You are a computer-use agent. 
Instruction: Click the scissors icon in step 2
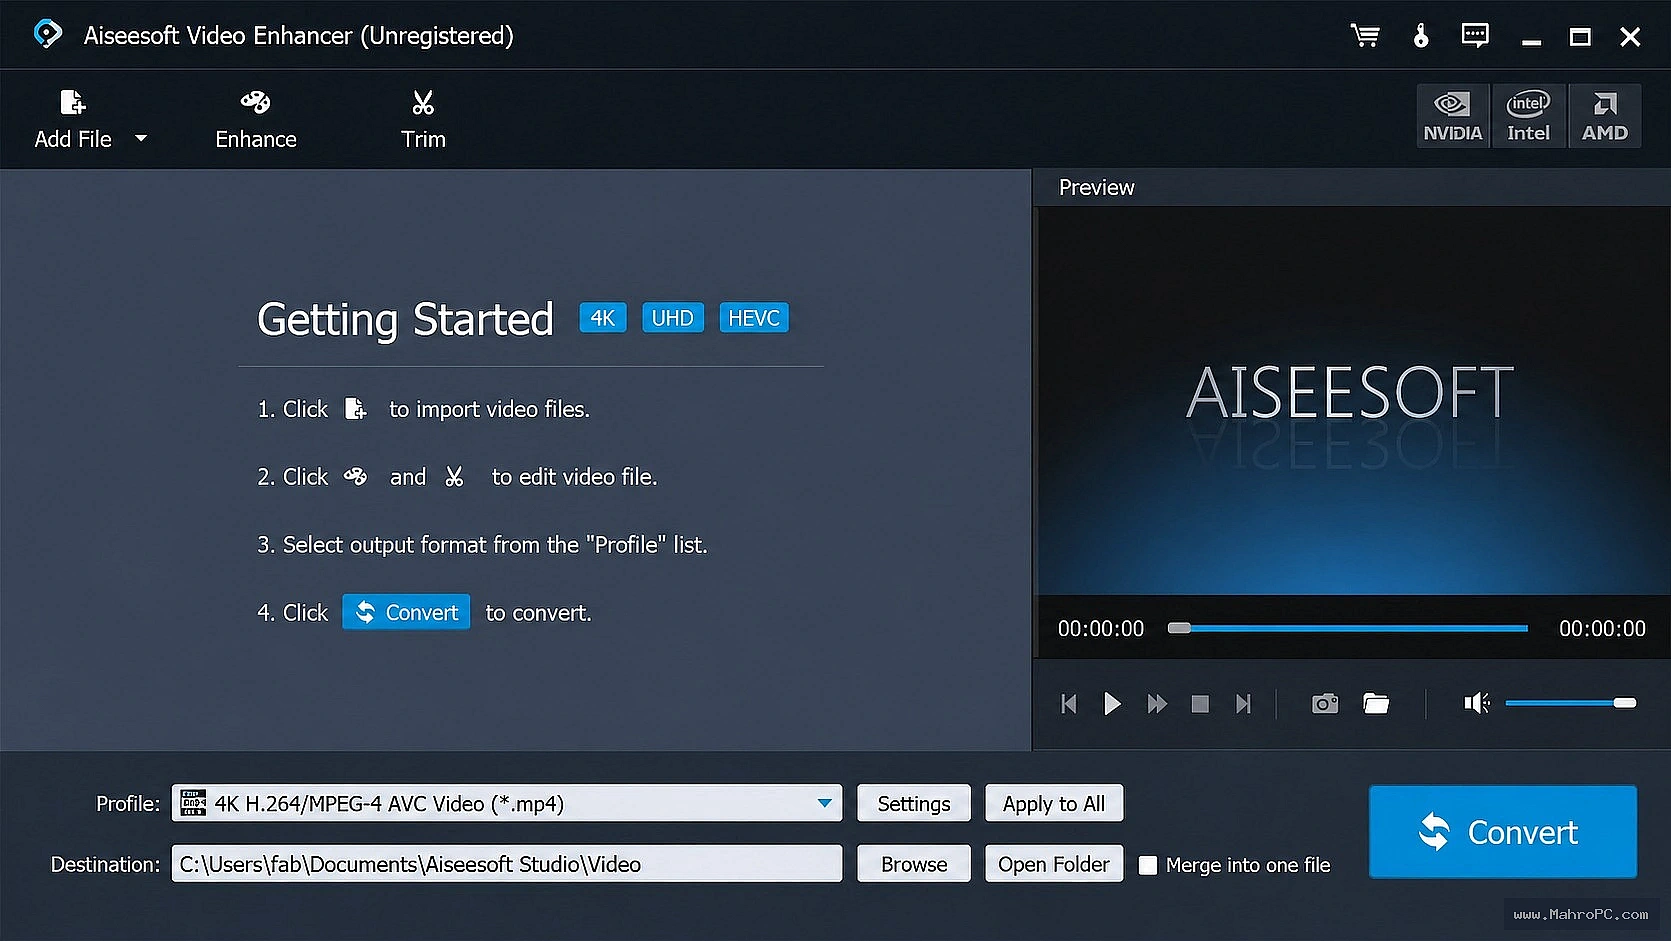click(x=454, y=477)
